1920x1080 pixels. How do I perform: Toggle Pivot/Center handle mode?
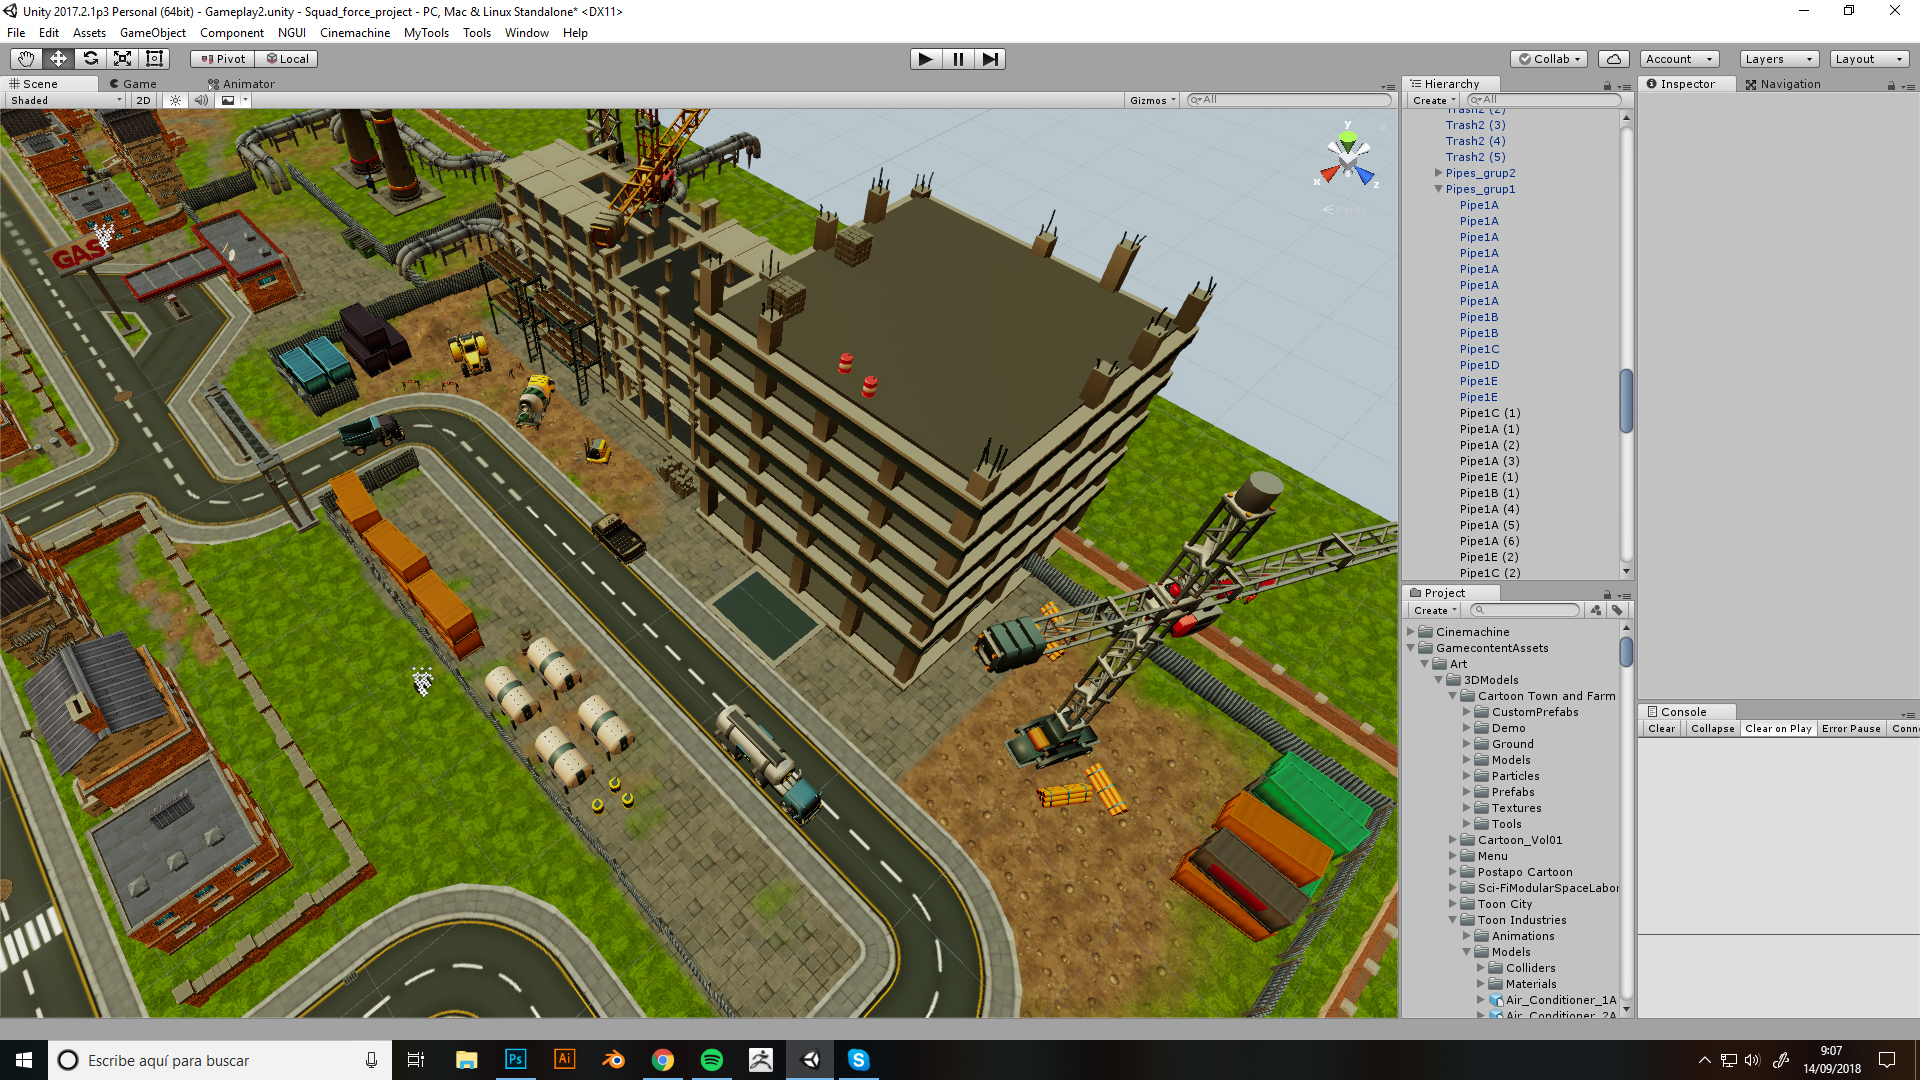(x=223, y=59)
